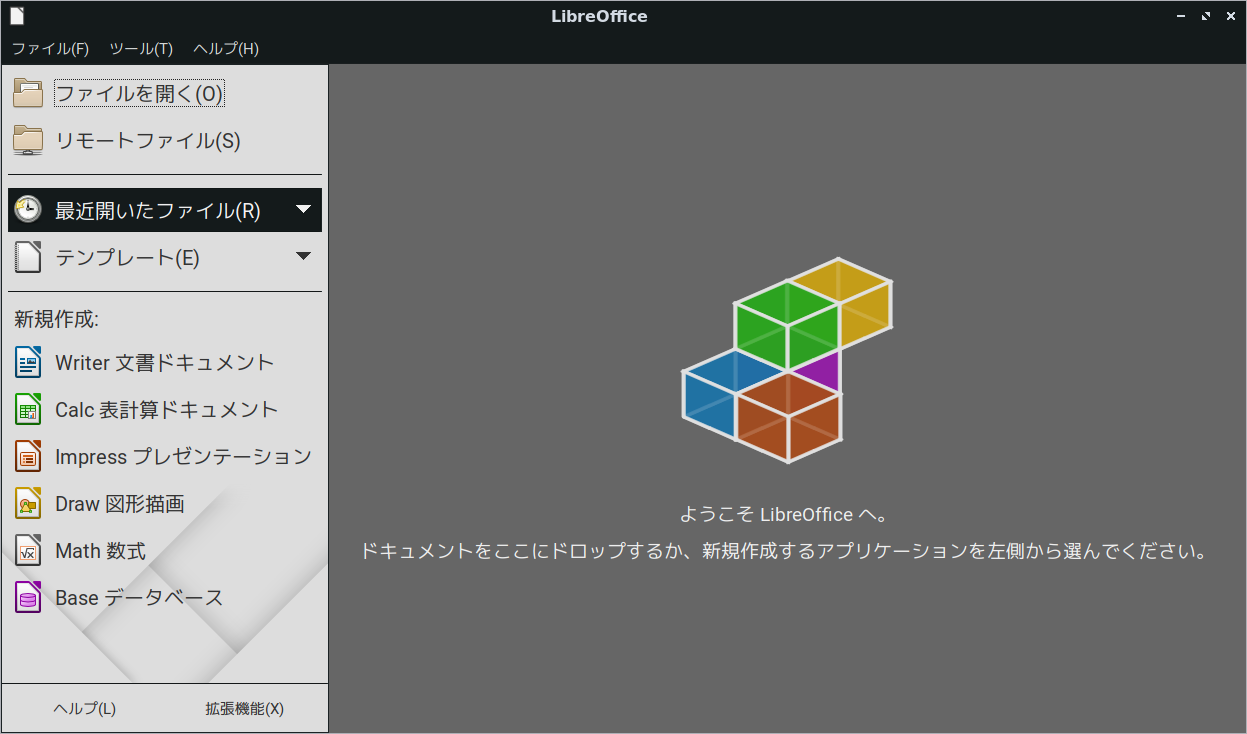Image resolution: width=1247 pixels, height=734 pixels.
Task: Click the Templates document icon
Action: [x=28, y=257]
